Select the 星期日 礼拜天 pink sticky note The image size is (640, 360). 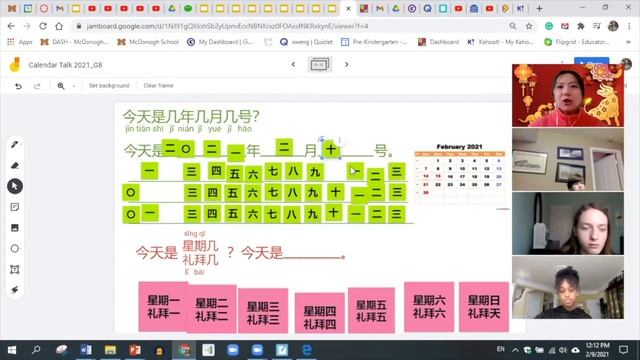[484, 307]
